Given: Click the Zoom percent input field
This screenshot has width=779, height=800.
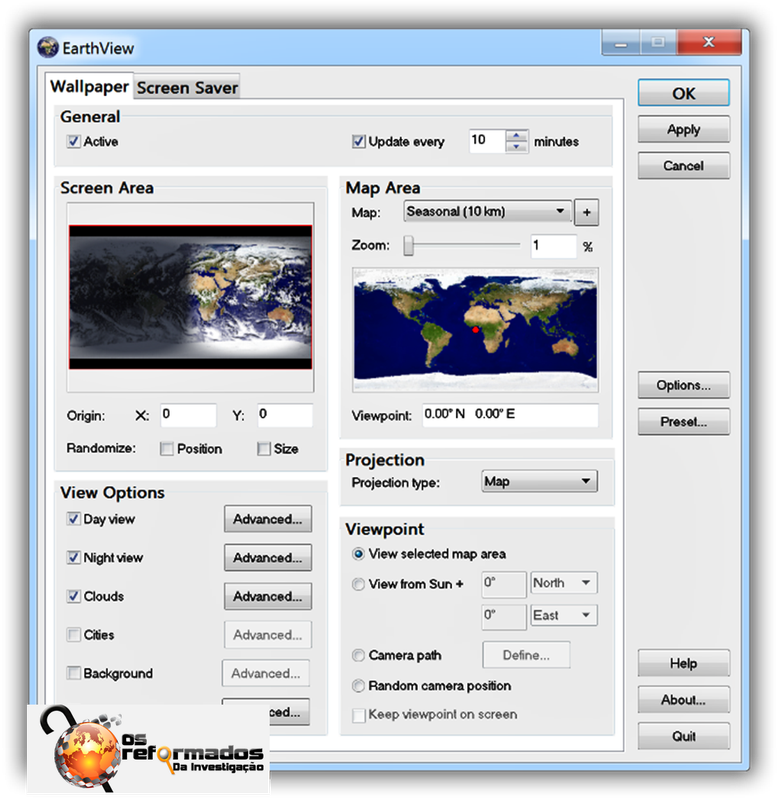Looking at the screenshot, I should (553, 246).
